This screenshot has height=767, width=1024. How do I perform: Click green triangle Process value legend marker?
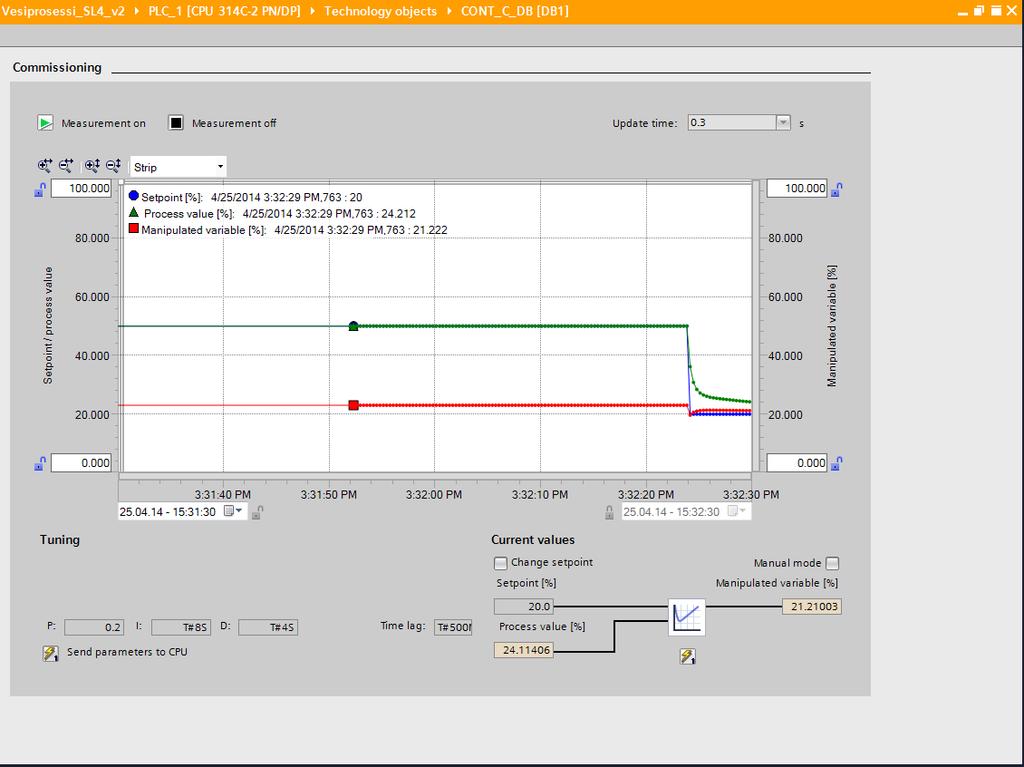[x=134, y=212]
